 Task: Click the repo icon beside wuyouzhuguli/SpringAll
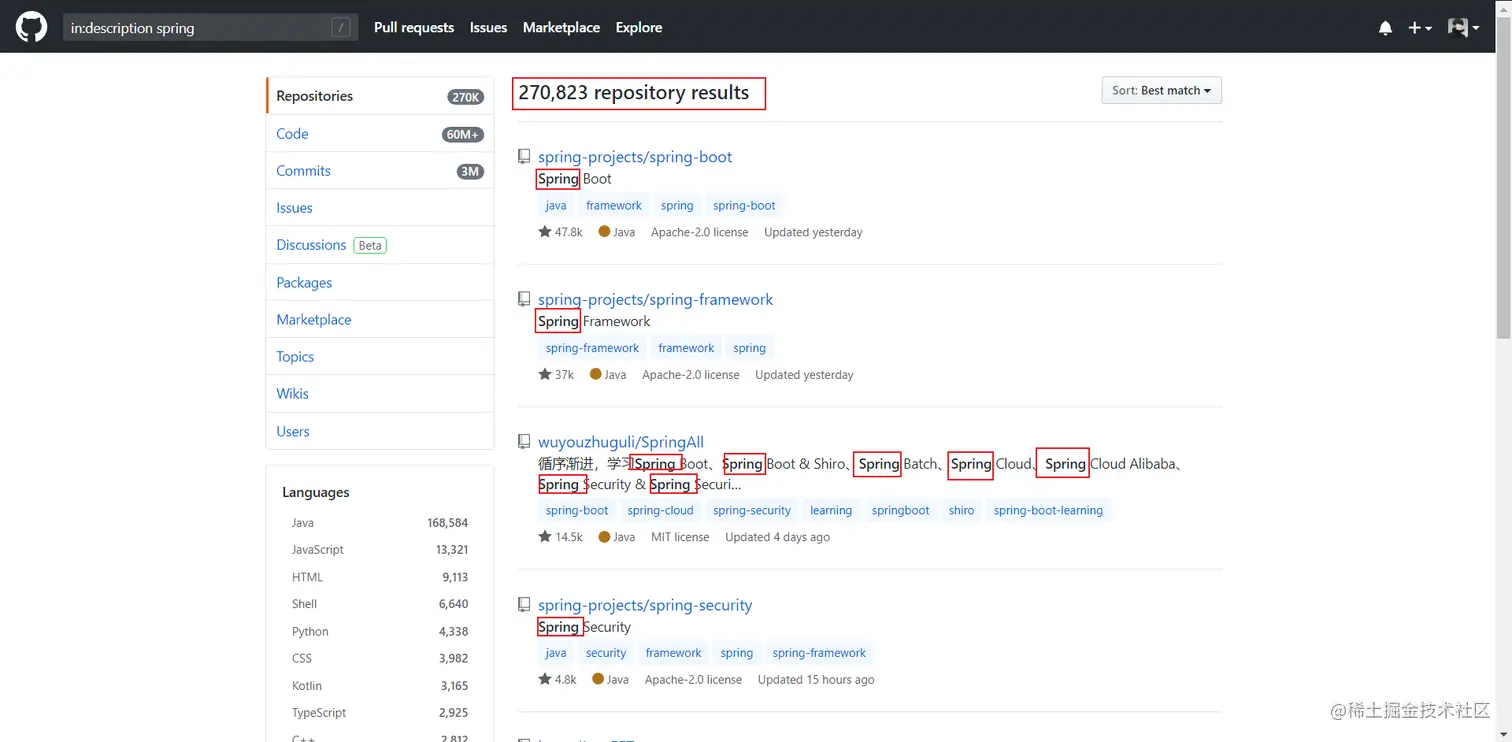tap(524, 441)
